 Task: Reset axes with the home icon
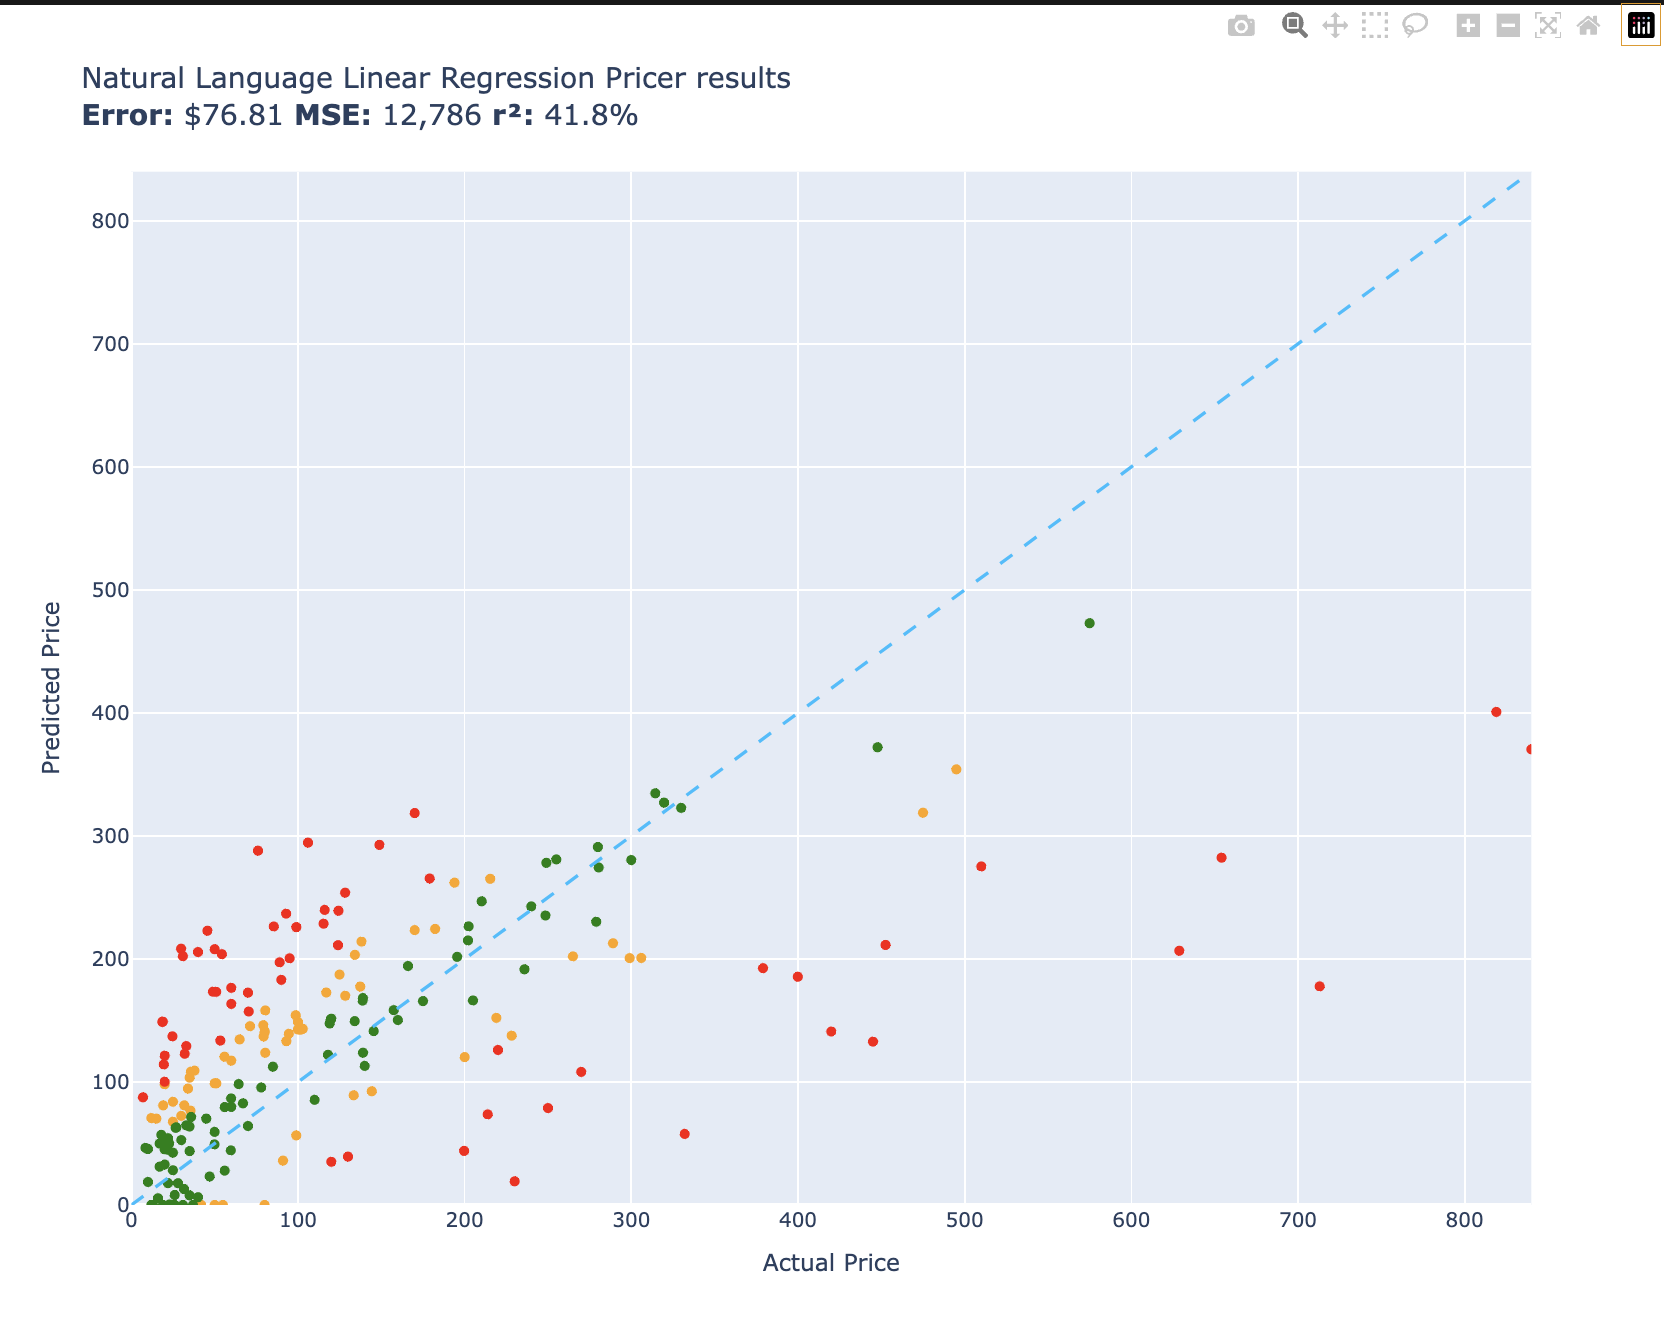point(1588,26)
